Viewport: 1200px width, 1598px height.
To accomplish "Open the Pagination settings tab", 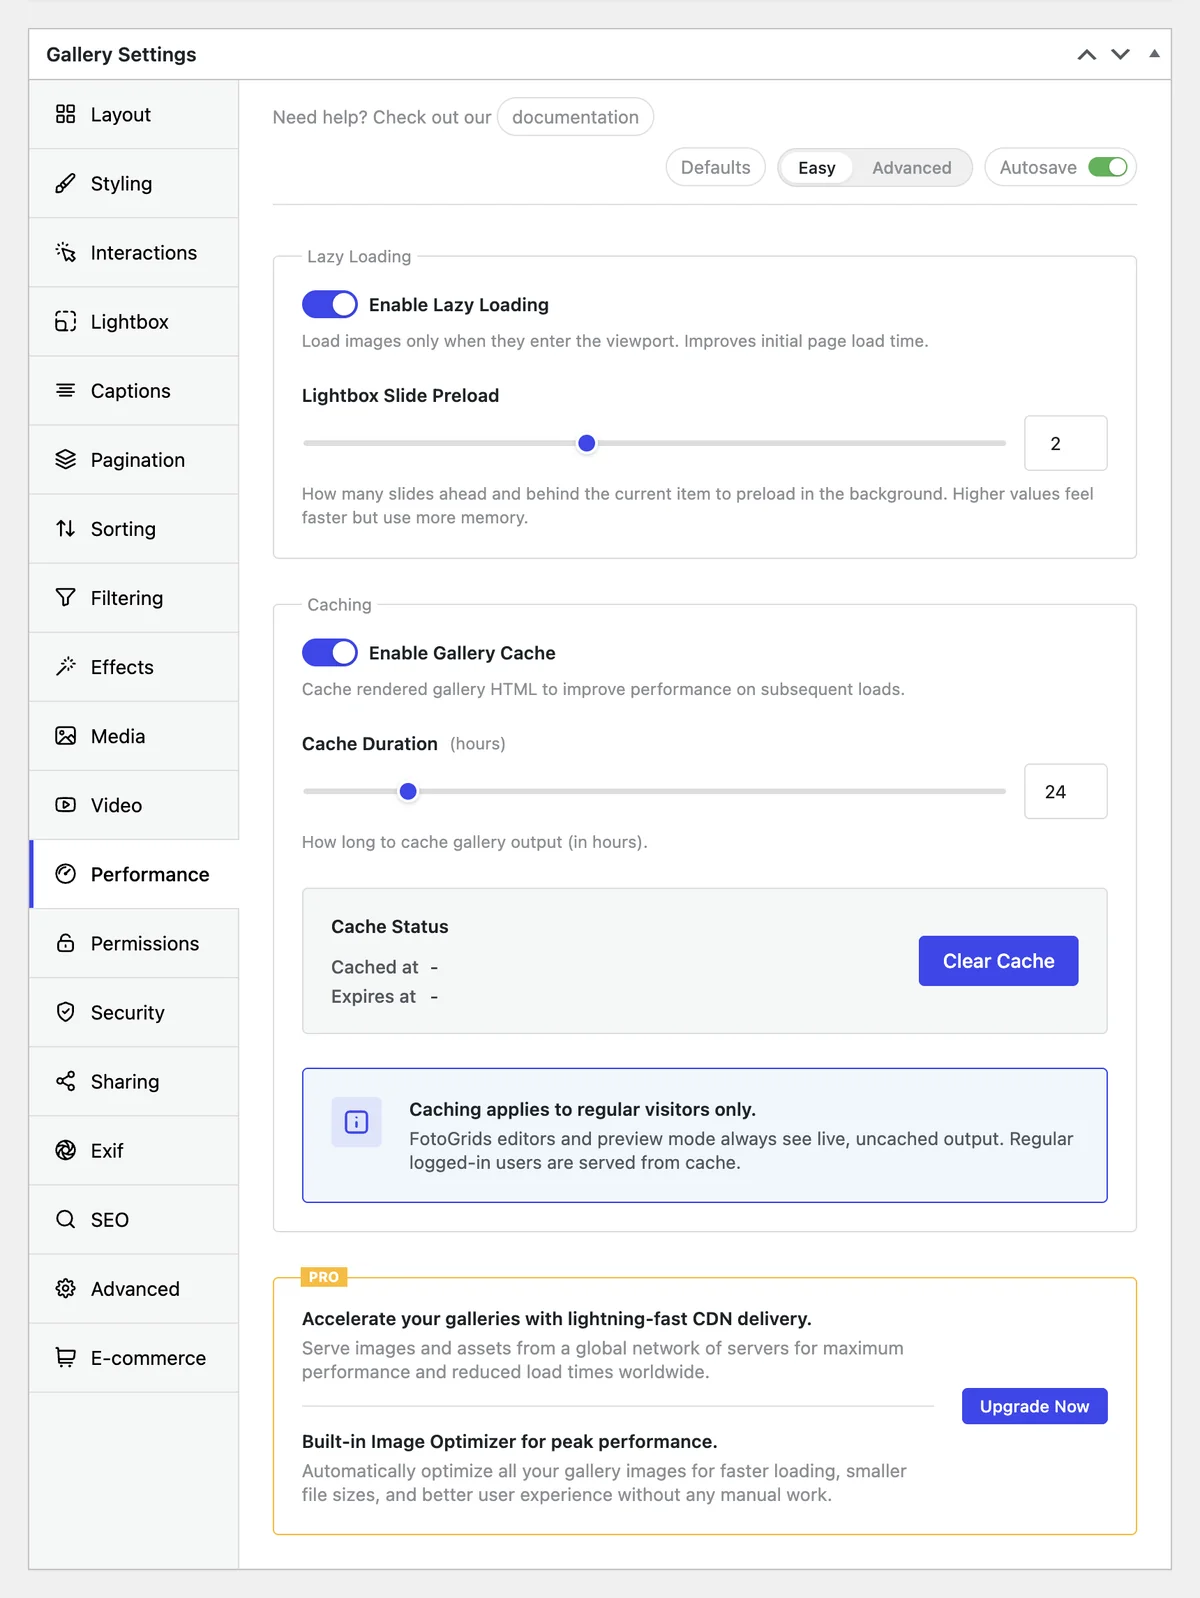I will 134,459.
